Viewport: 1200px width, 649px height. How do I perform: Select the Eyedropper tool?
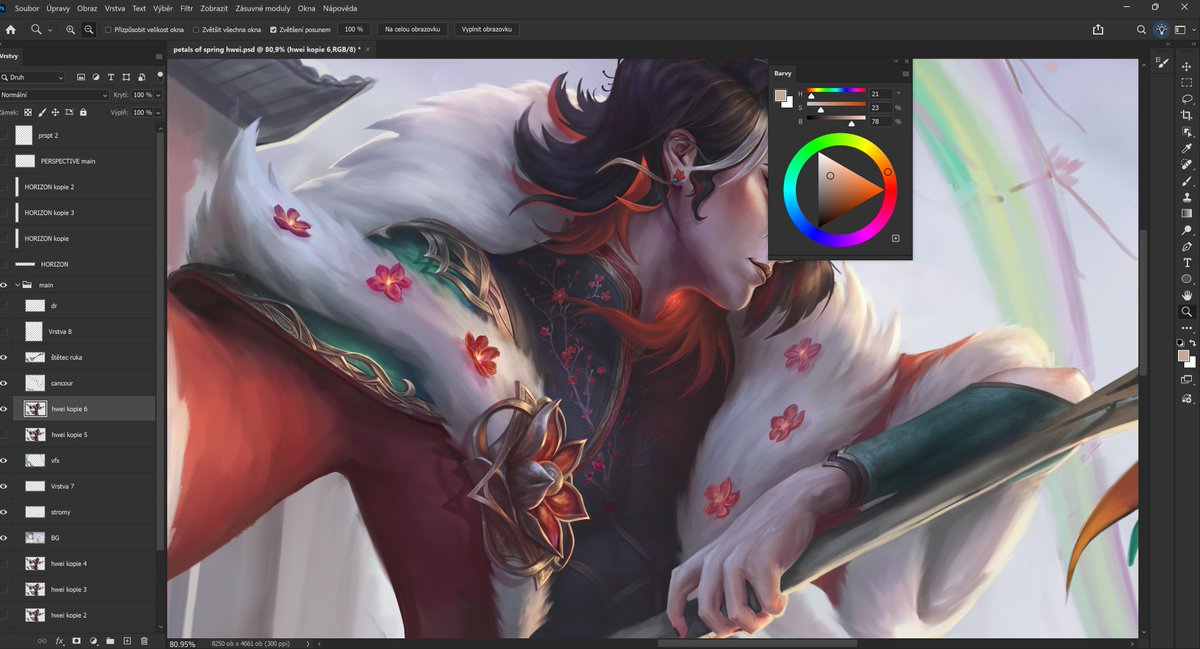(x=1187, y=148)
